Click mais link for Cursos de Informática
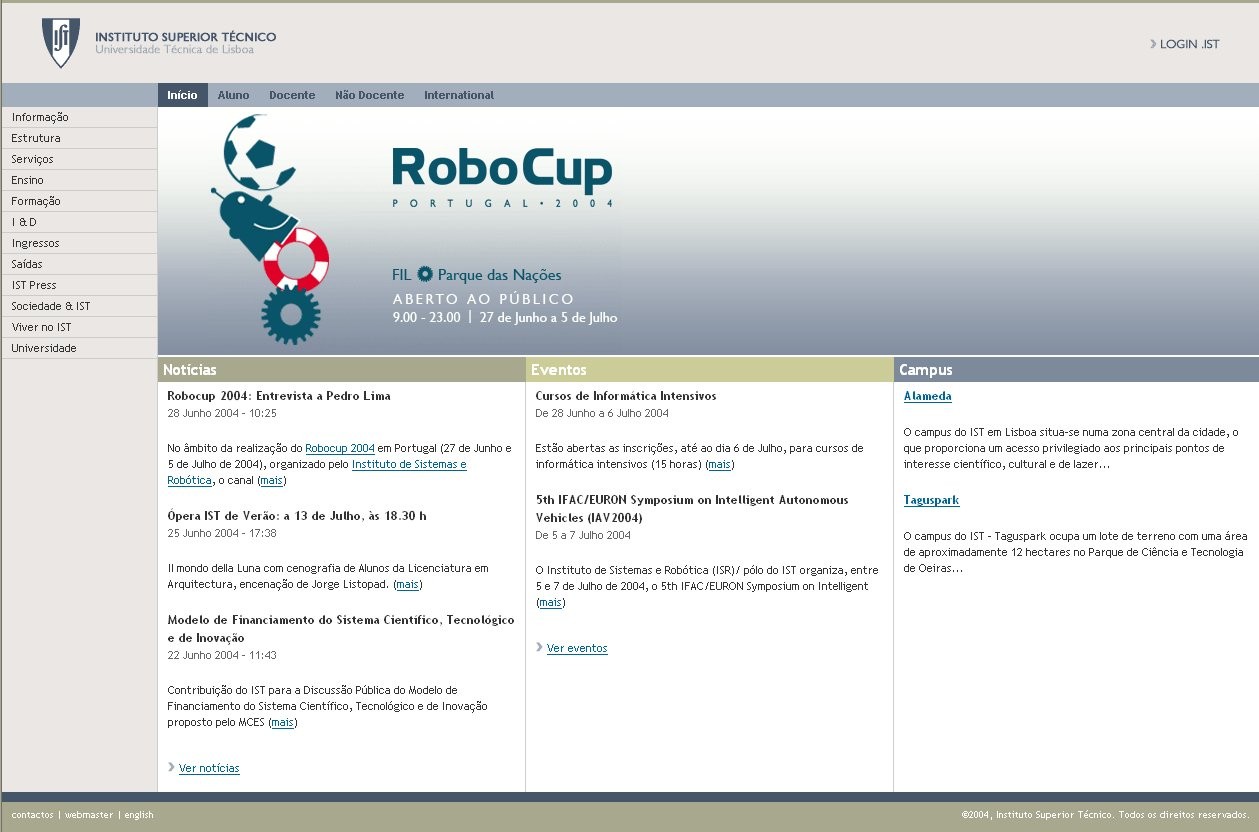The width and height of the screenshot is (1259, 832). [720, 464]
